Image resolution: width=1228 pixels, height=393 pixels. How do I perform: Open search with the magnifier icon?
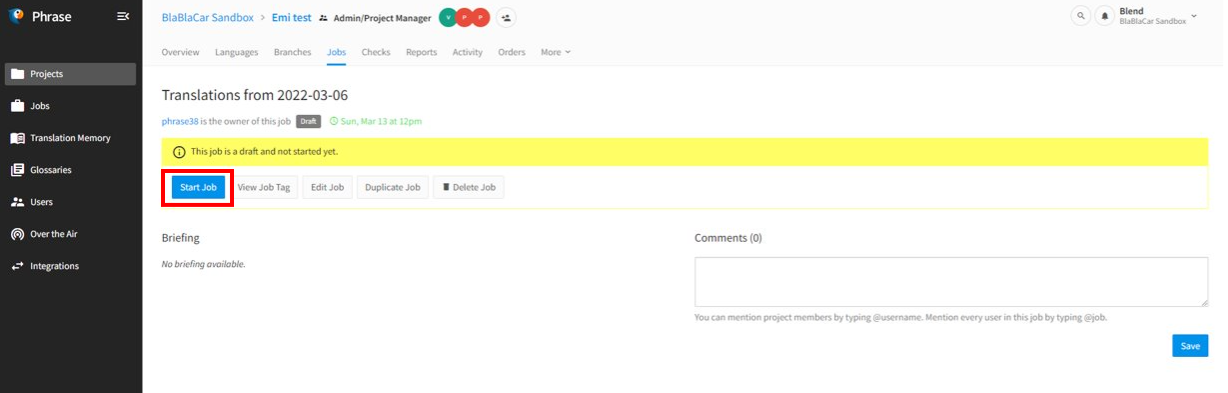point(1080,17)
